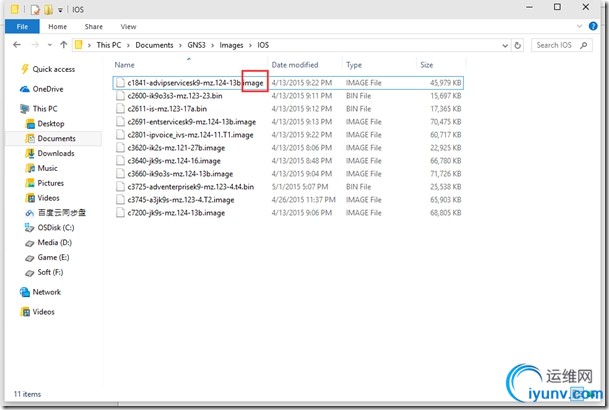
Task: Click the 5/1/2015 5:07 PM date cell
Action: (300, 187)
